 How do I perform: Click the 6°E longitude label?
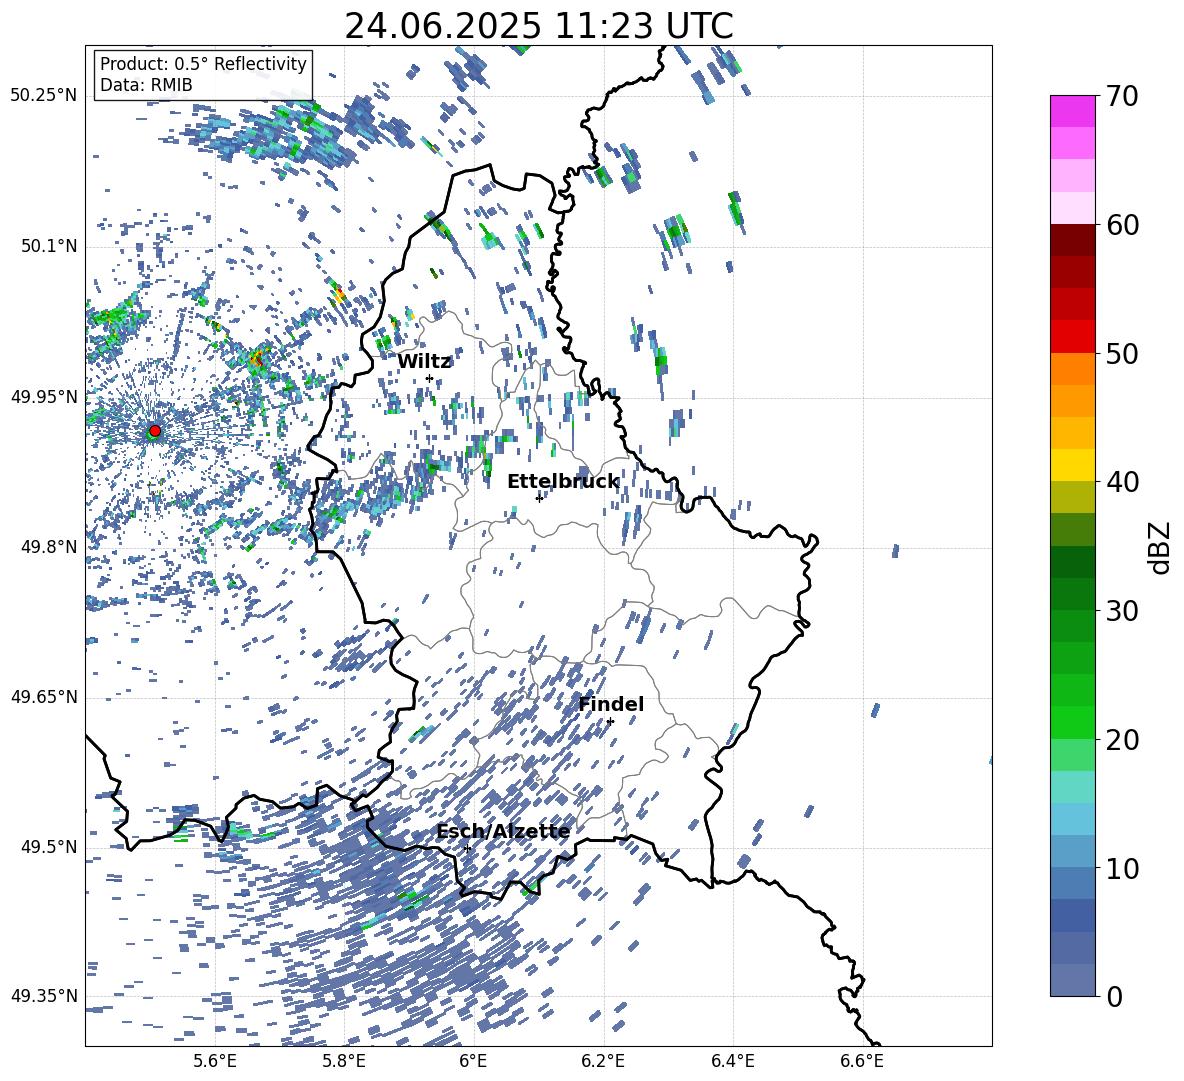tap(473, 1061)
